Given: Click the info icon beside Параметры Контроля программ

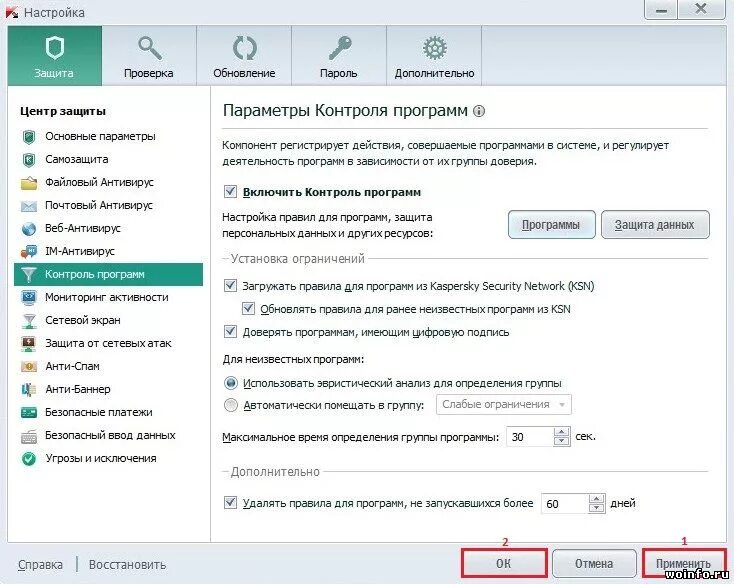Looking at the screenshot, I should (x=479, y=111).
